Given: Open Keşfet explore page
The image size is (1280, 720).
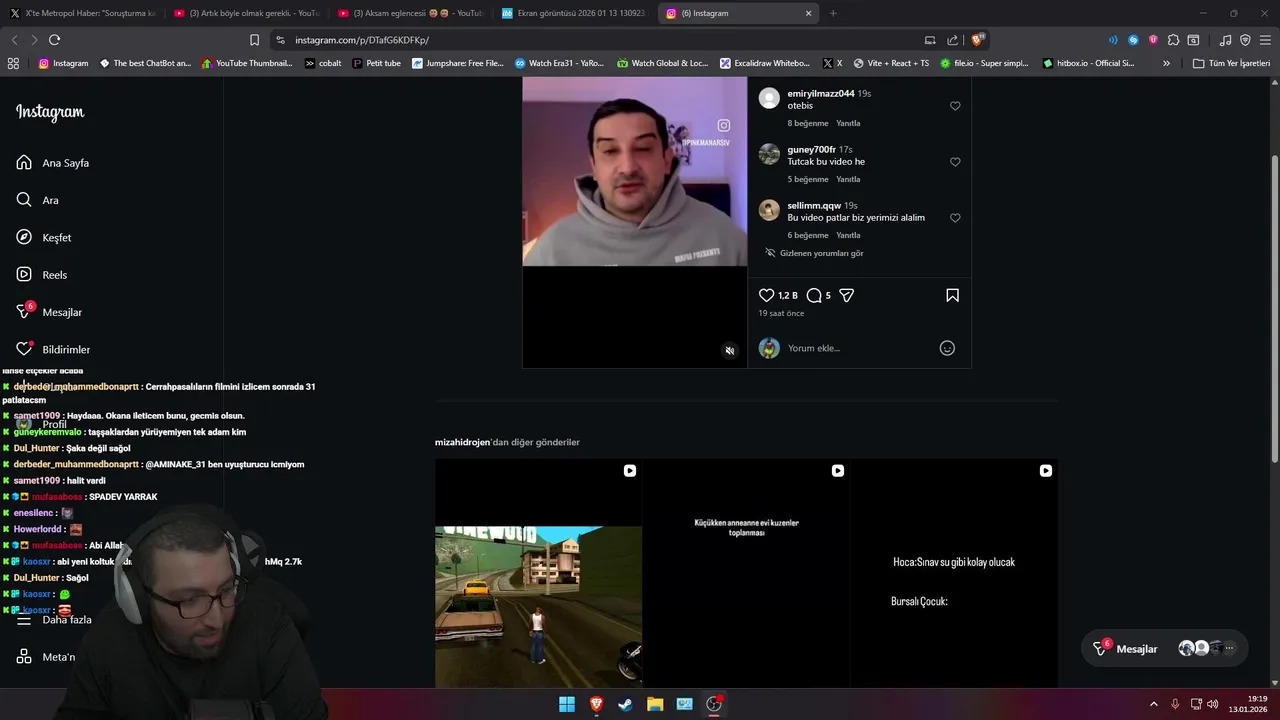Looking at the screenshot, I should [44, 238].
